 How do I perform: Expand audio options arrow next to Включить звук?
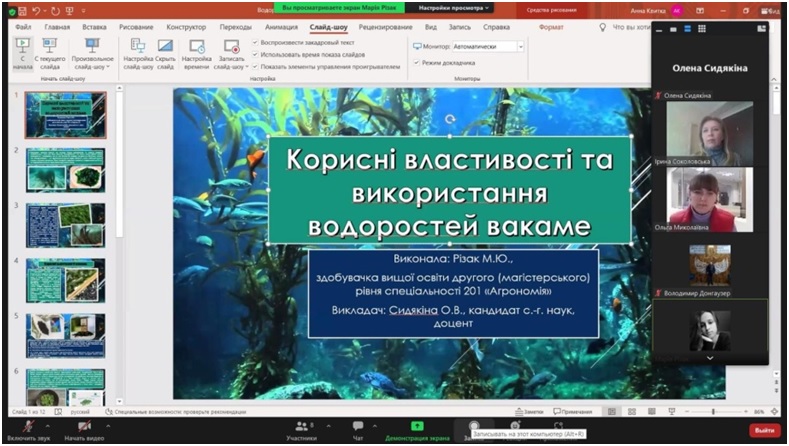point(48,426)
